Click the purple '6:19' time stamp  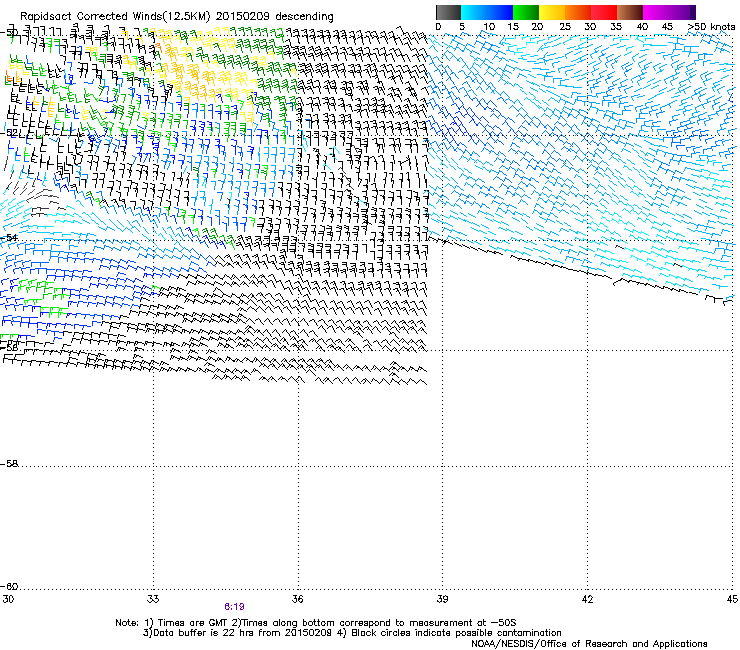point(234,607)
